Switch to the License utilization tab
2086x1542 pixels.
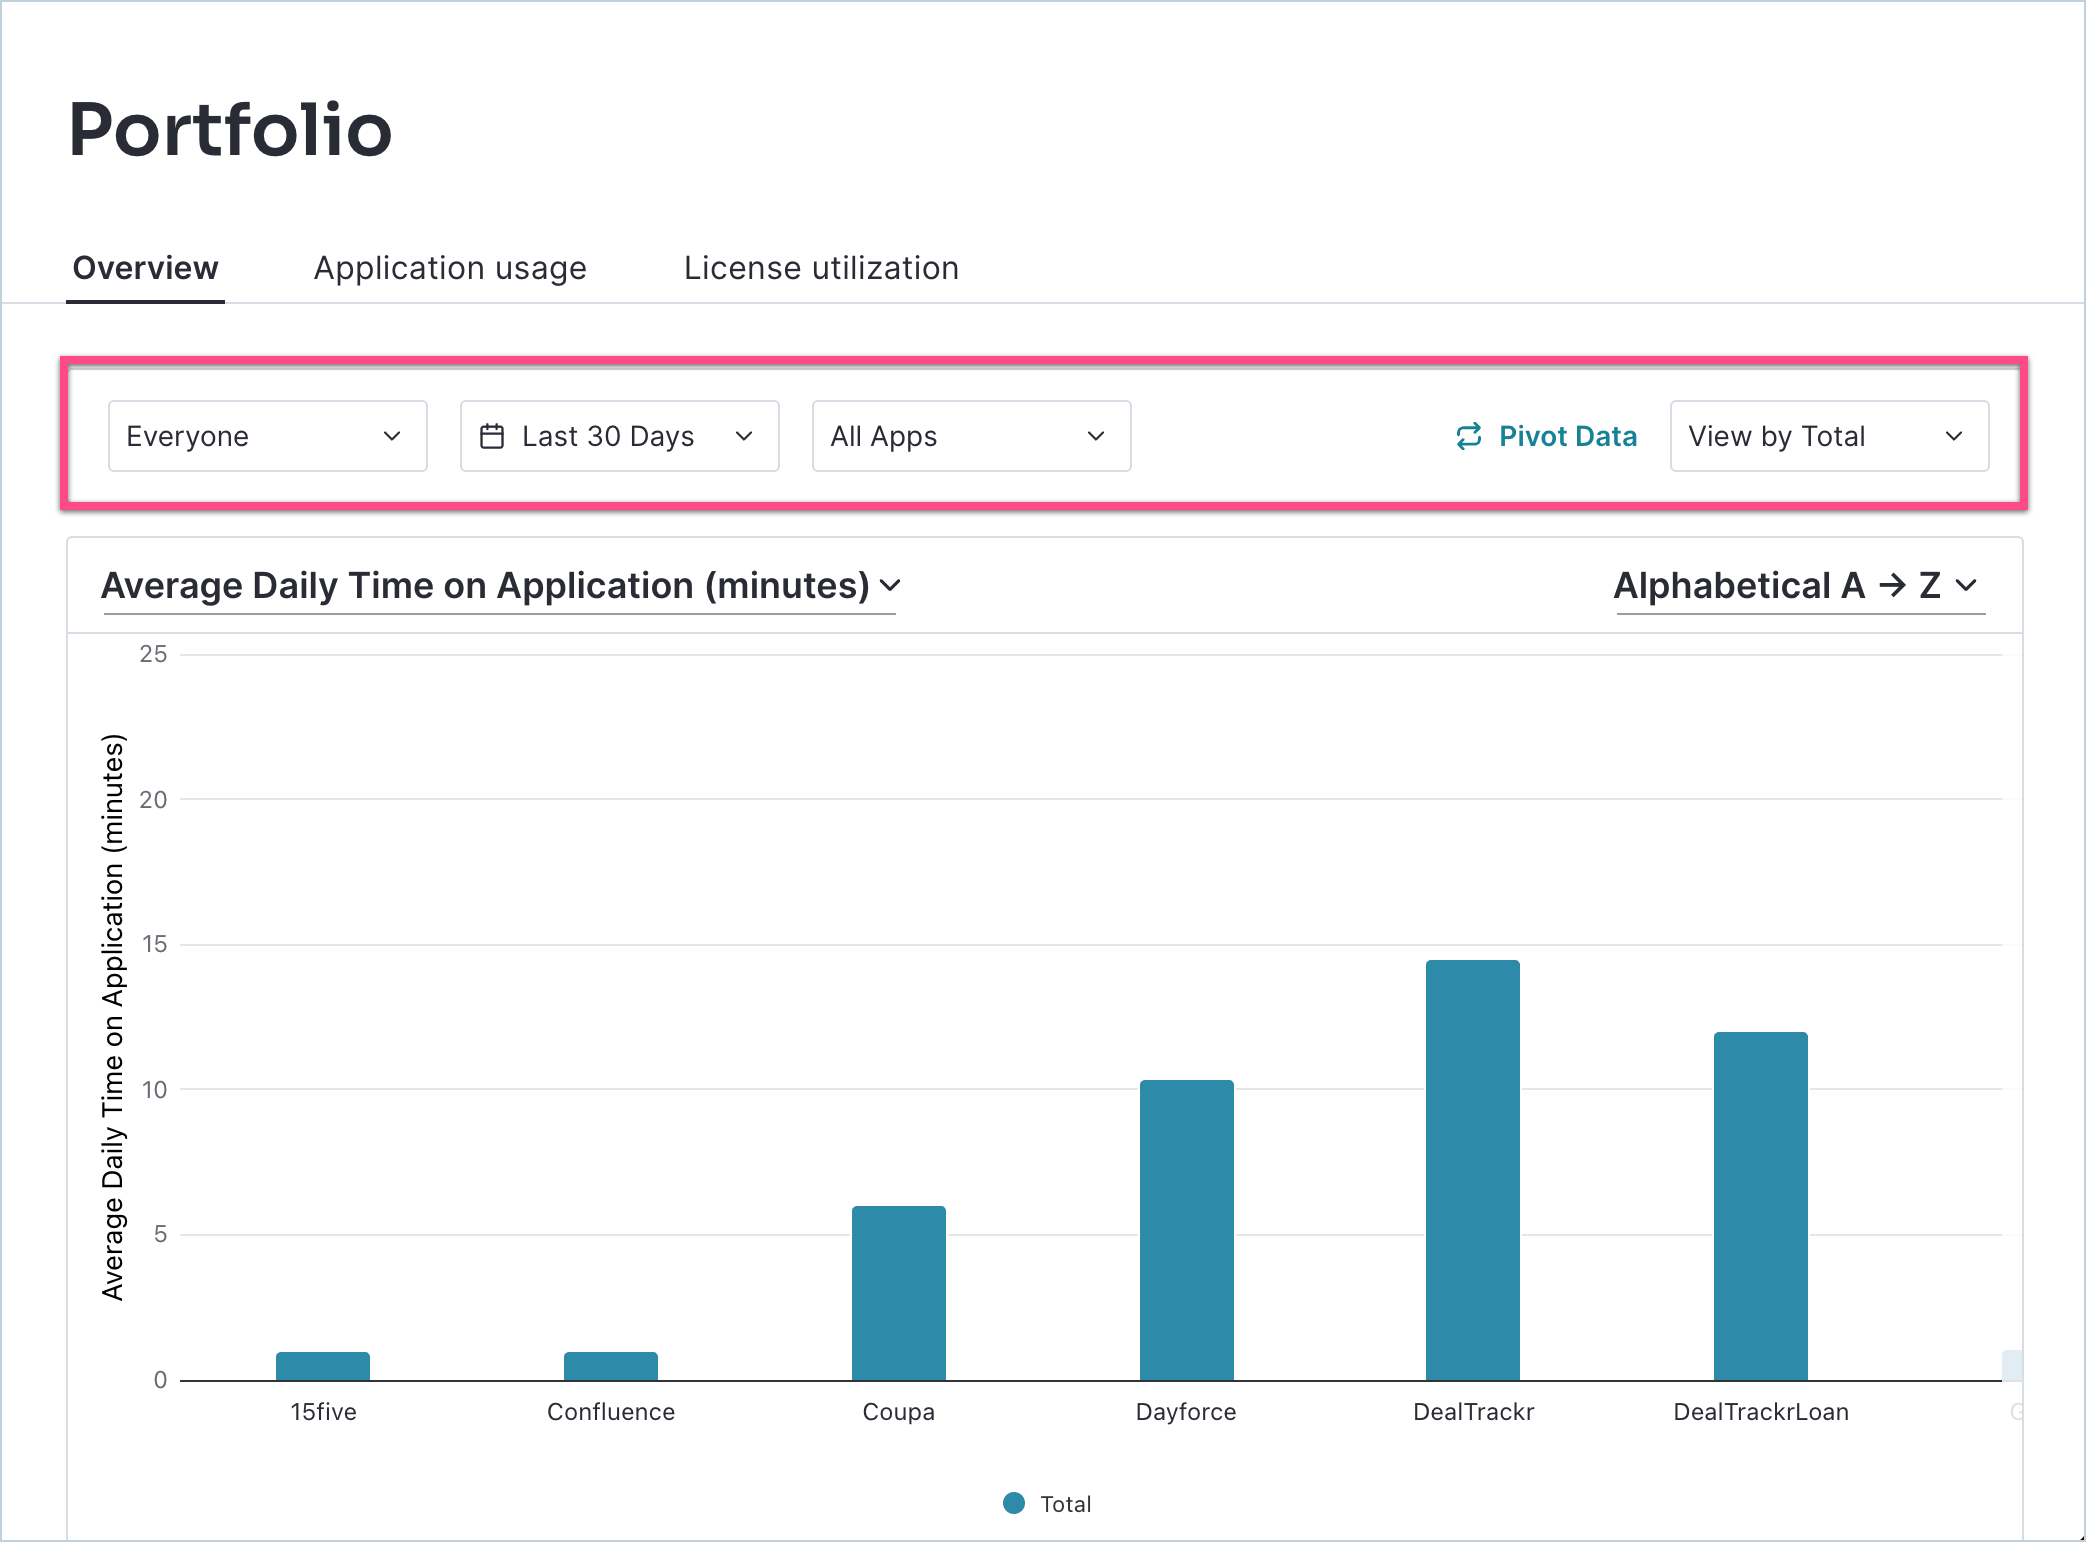click(820, 268)
